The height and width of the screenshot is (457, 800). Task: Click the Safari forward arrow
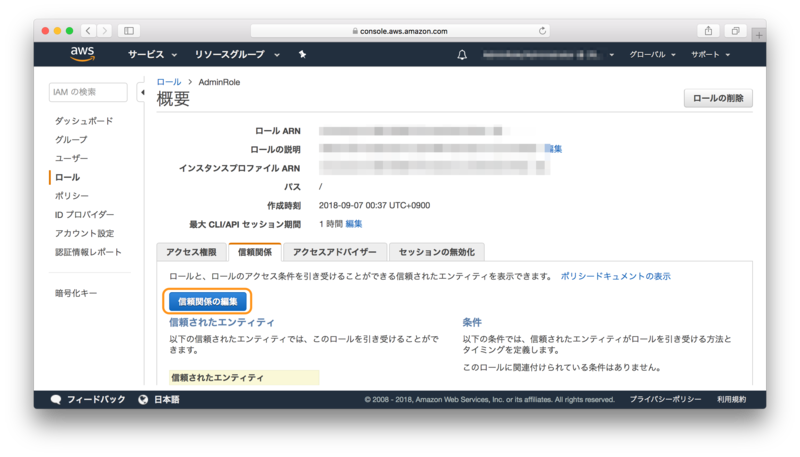(105, 31)
